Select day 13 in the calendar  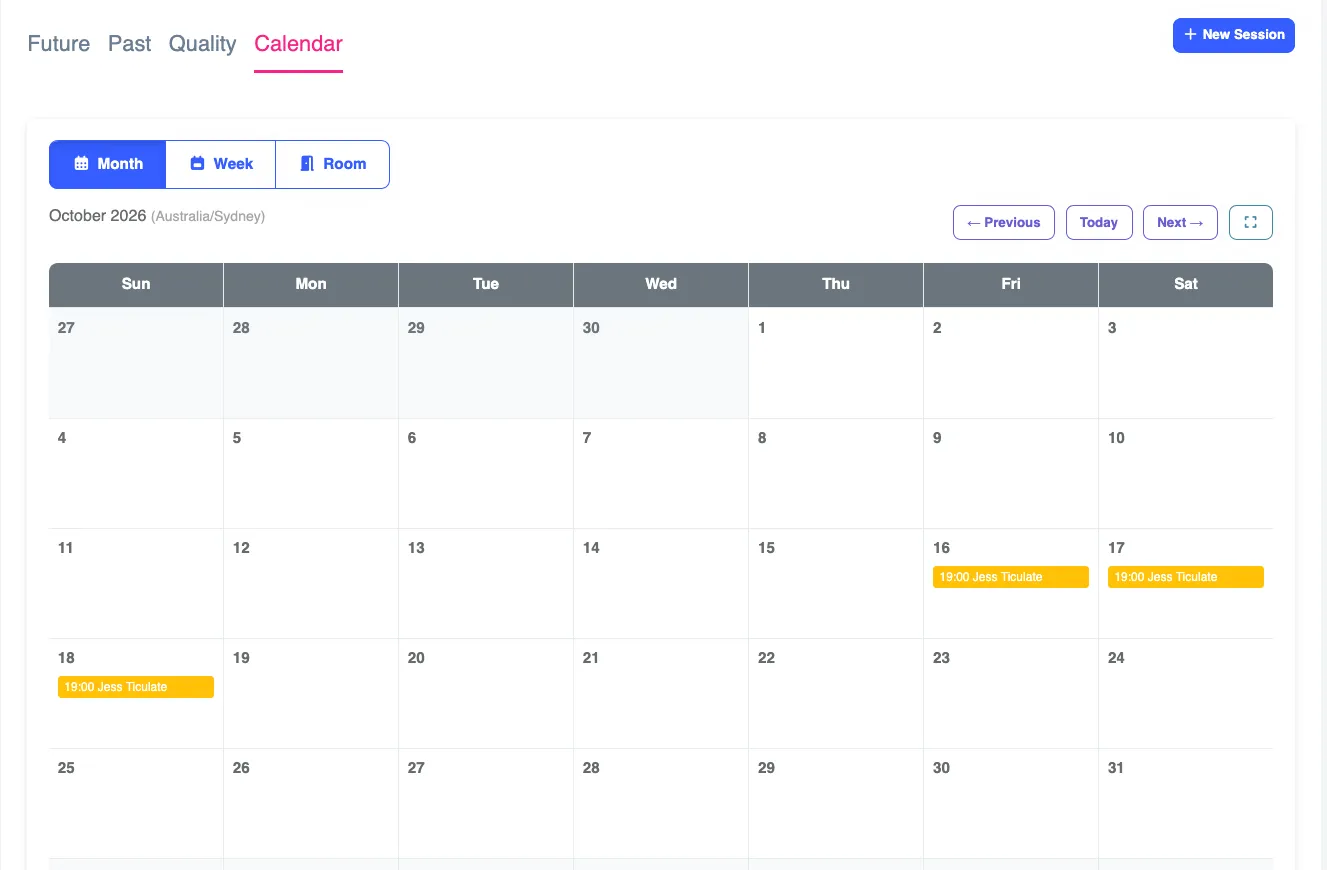point(486,583)
